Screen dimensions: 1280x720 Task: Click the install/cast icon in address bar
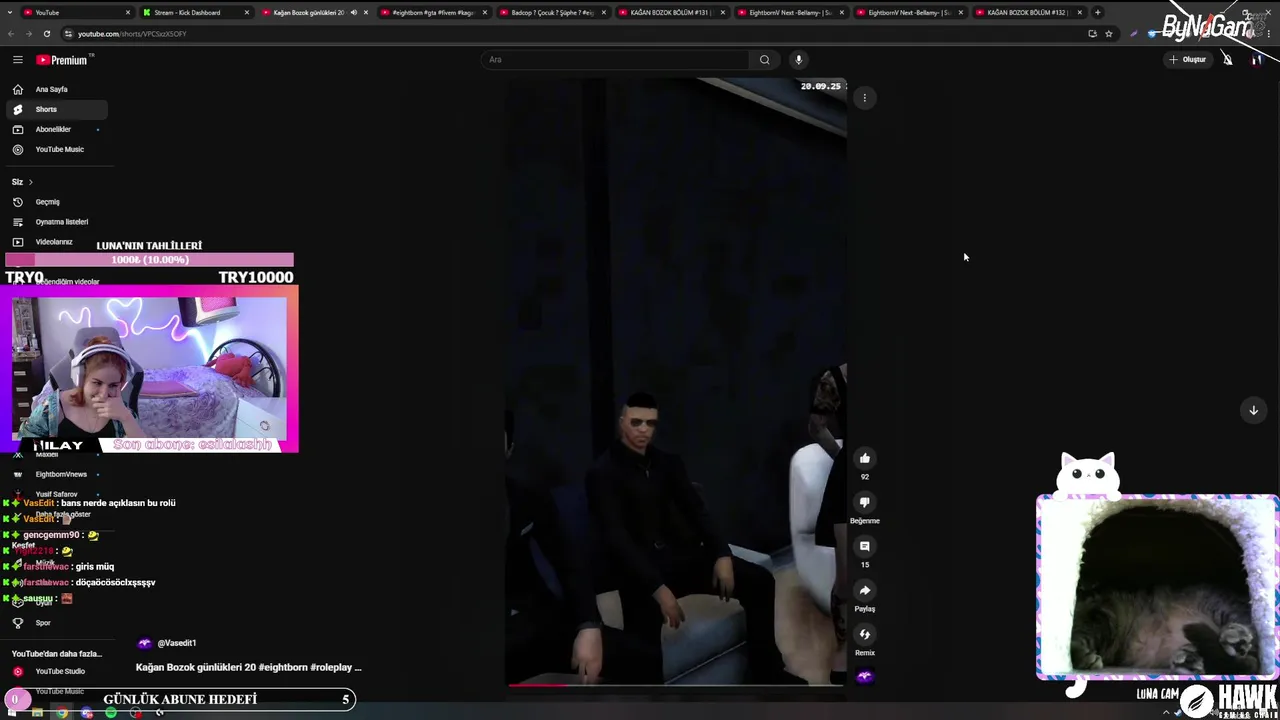pyautogui.click(x=1092, y=33)
